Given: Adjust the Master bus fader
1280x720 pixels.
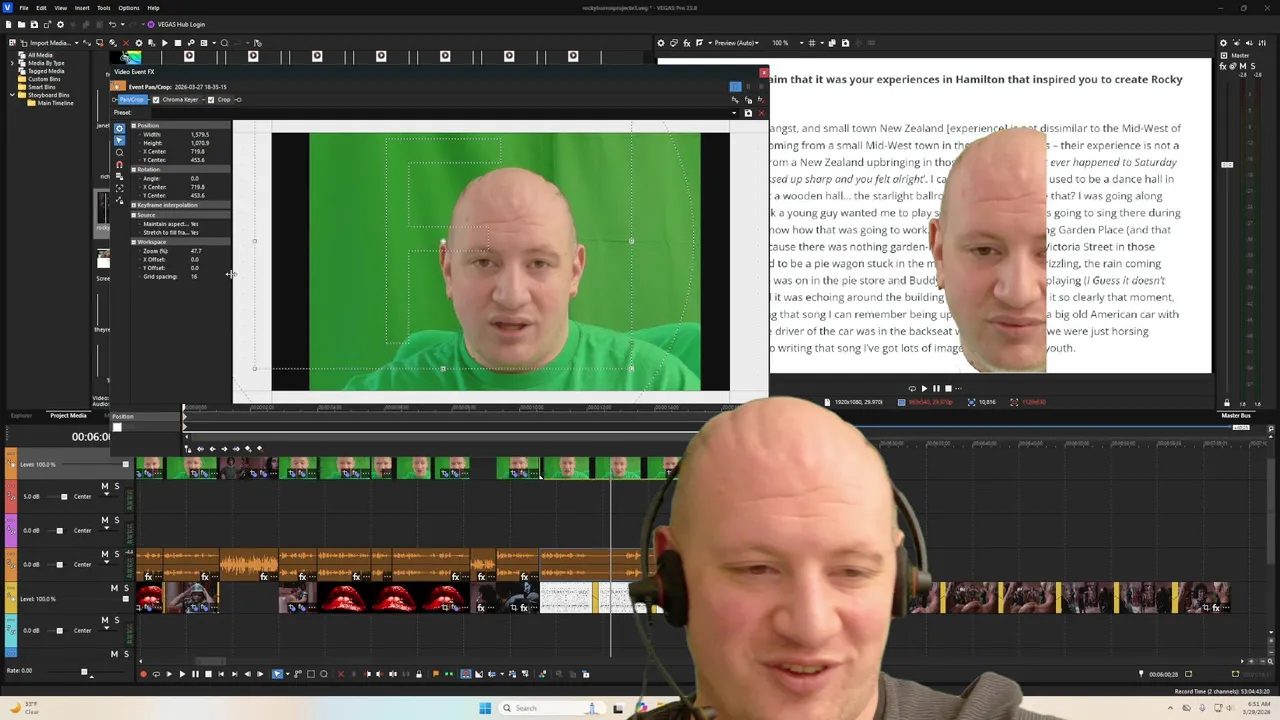Looking at the screenshot, I should 1227,165.
